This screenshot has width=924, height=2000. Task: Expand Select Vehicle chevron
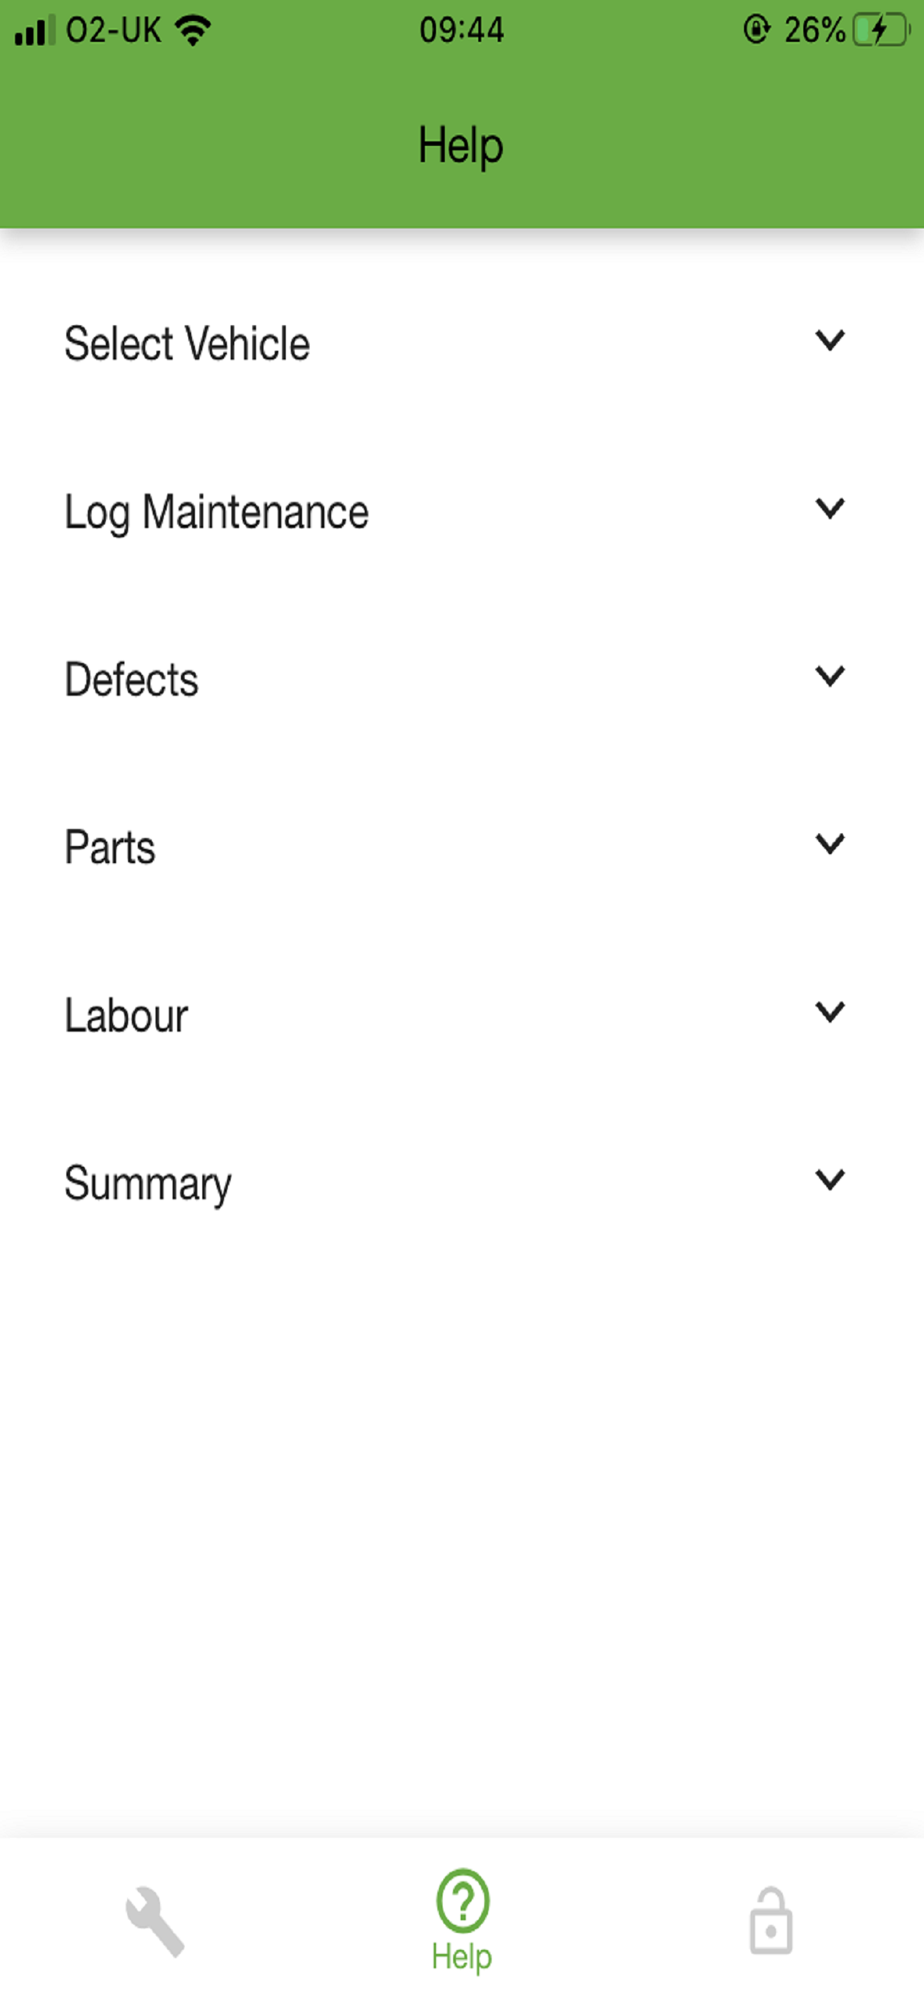[x=830, y=341]
